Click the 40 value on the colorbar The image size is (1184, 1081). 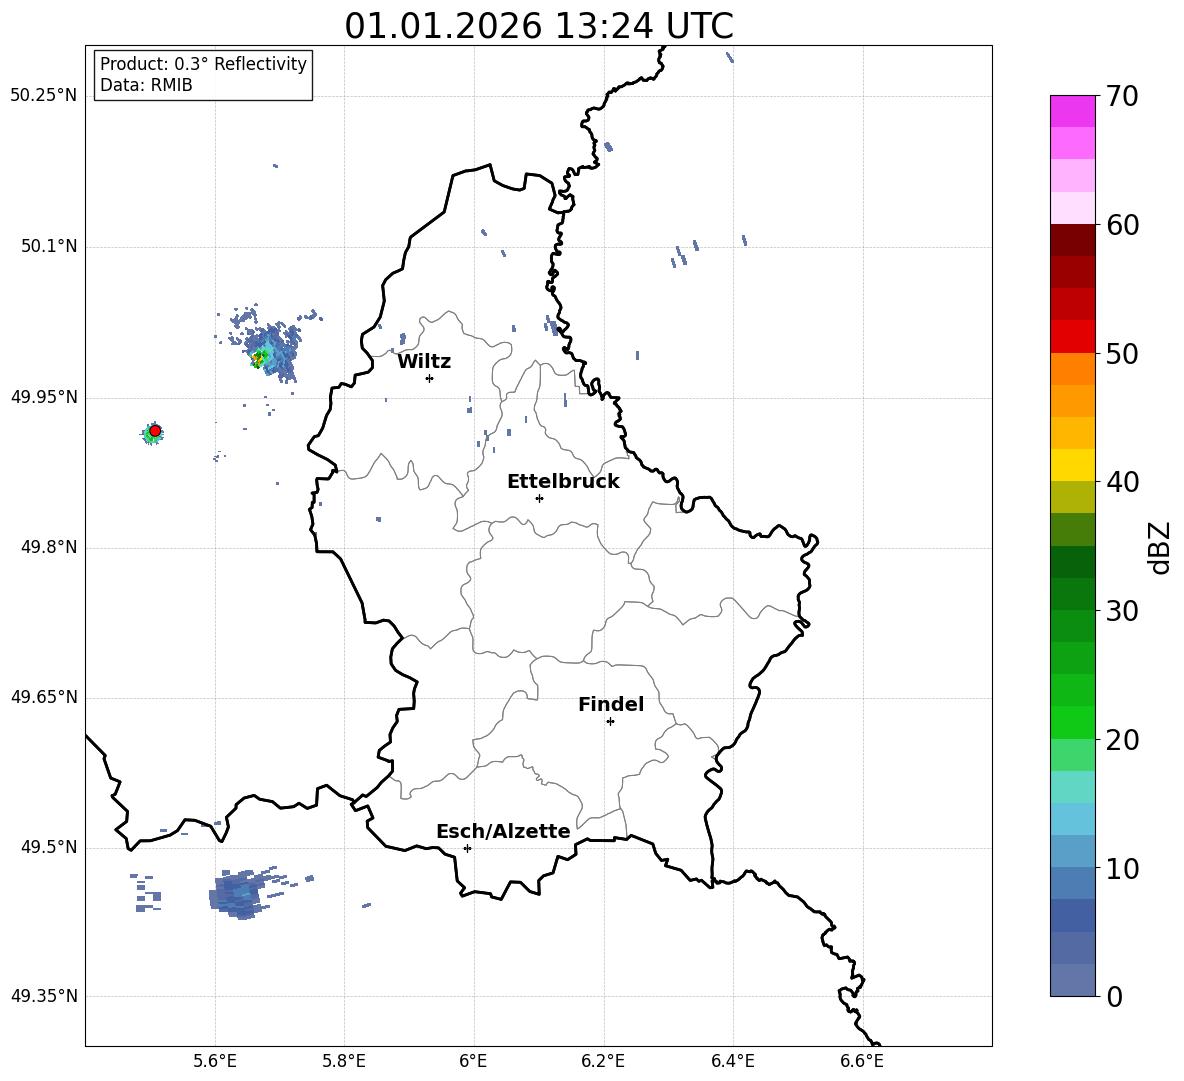pyautogui.click(x=1122, y=482)
